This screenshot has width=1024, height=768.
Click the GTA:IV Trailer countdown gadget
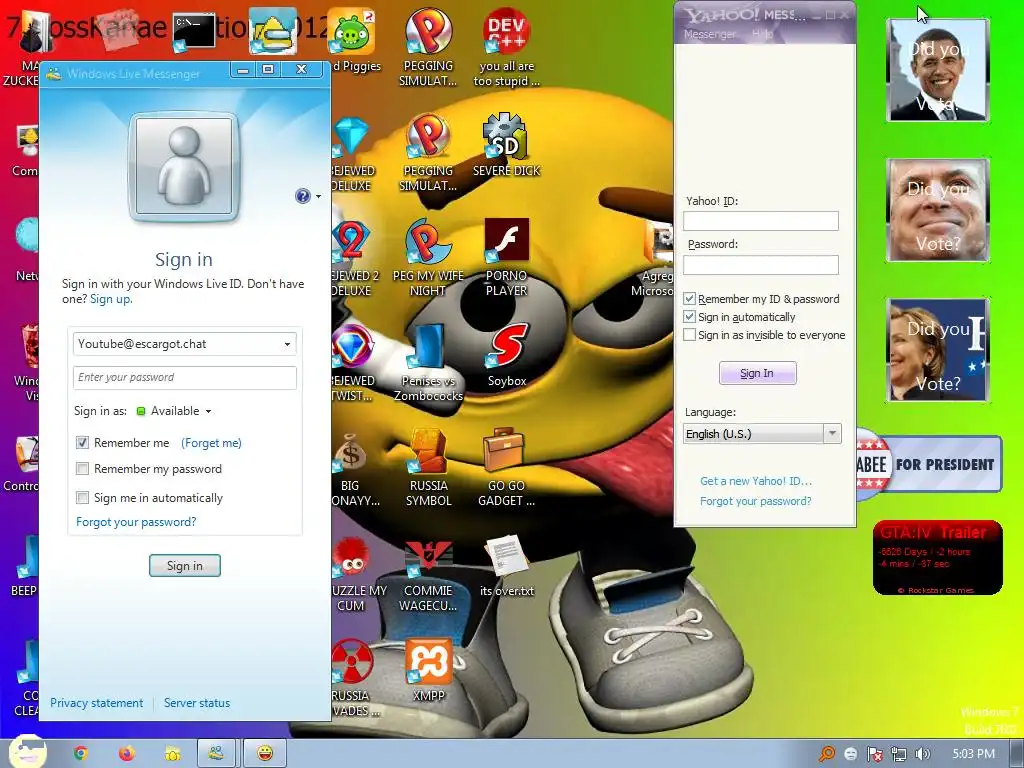tap(937, 558)
